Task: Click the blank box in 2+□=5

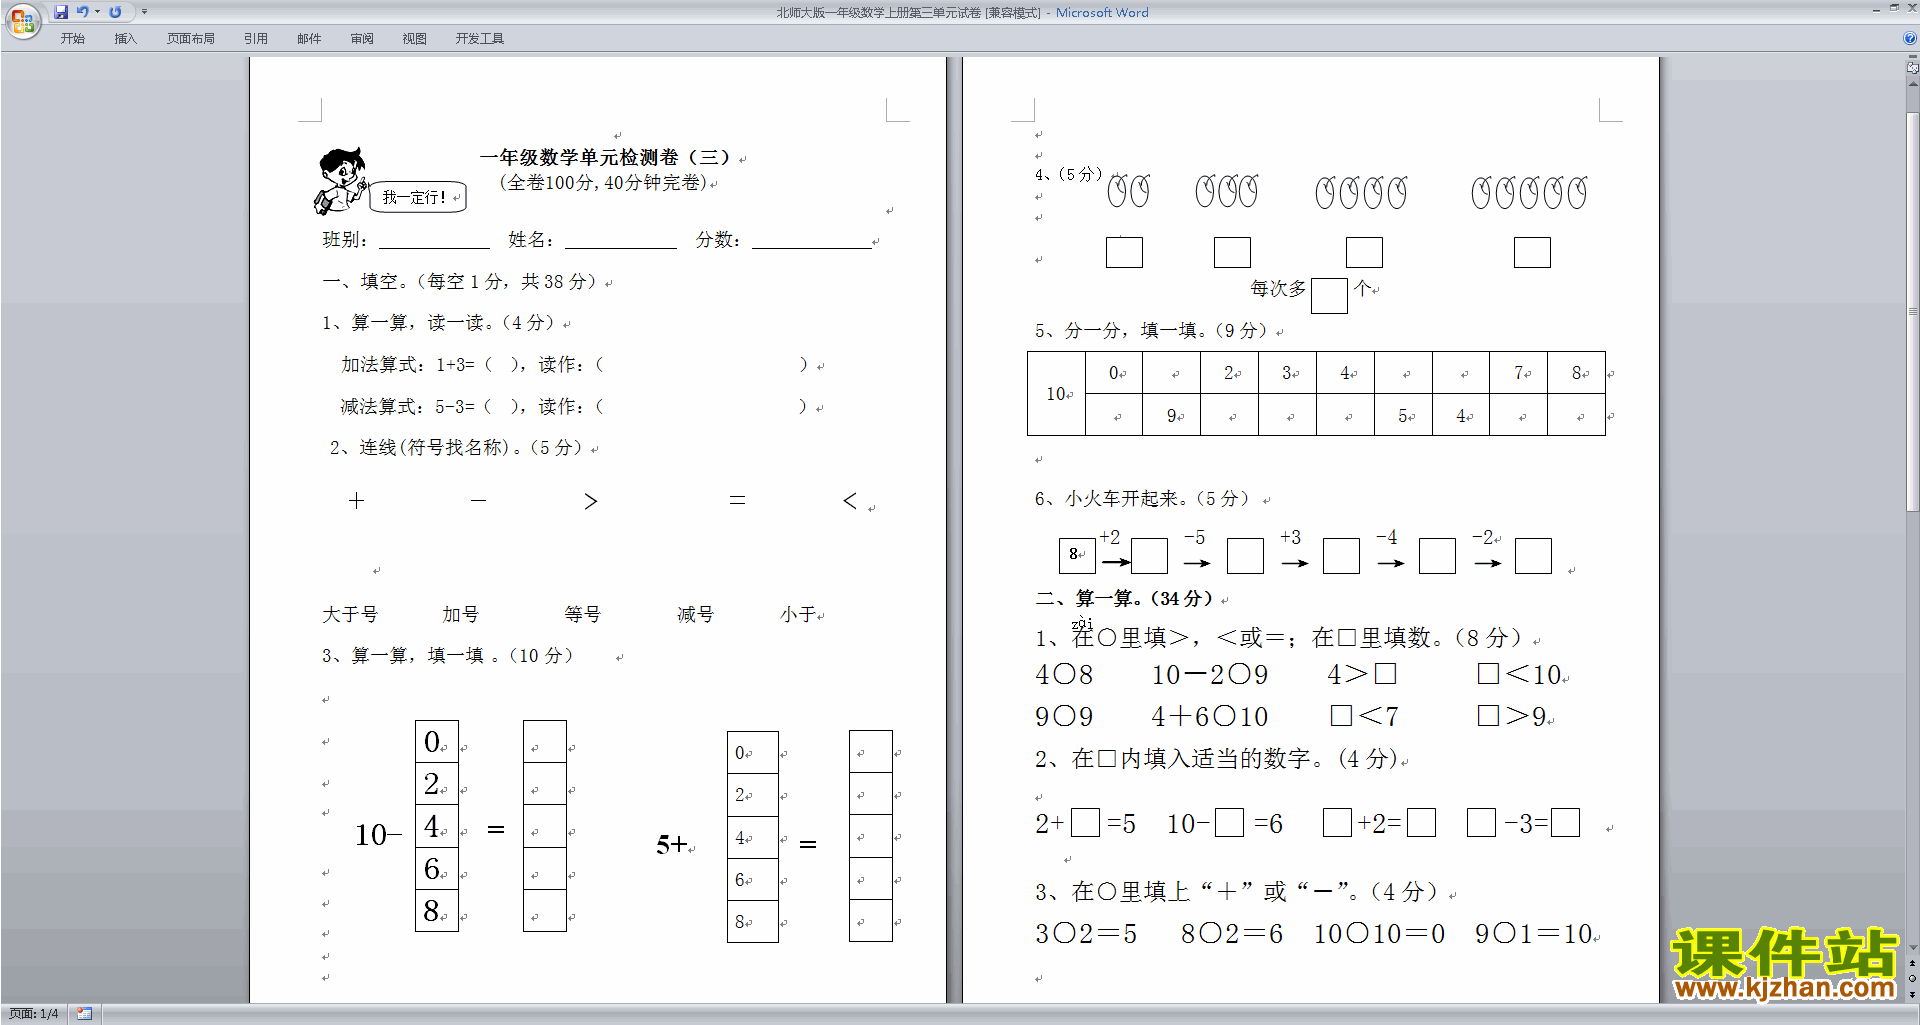Action: [1086, 823]
